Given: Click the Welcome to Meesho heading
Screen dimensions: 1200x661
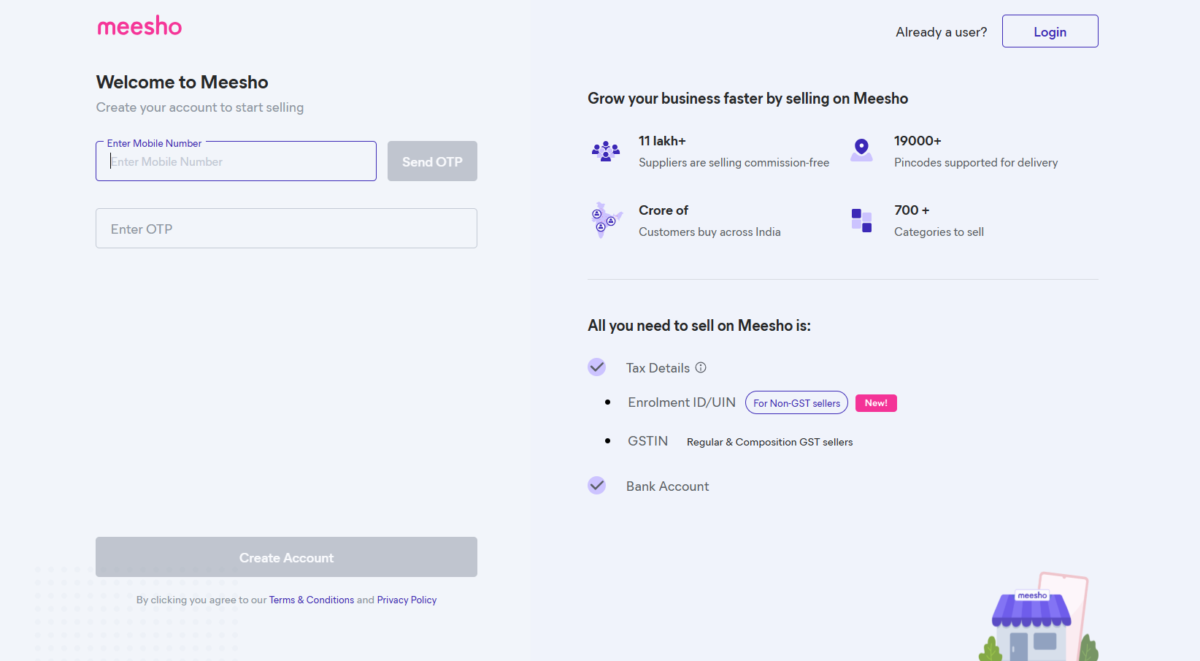Looking at the screenshot, I should 182,82.
